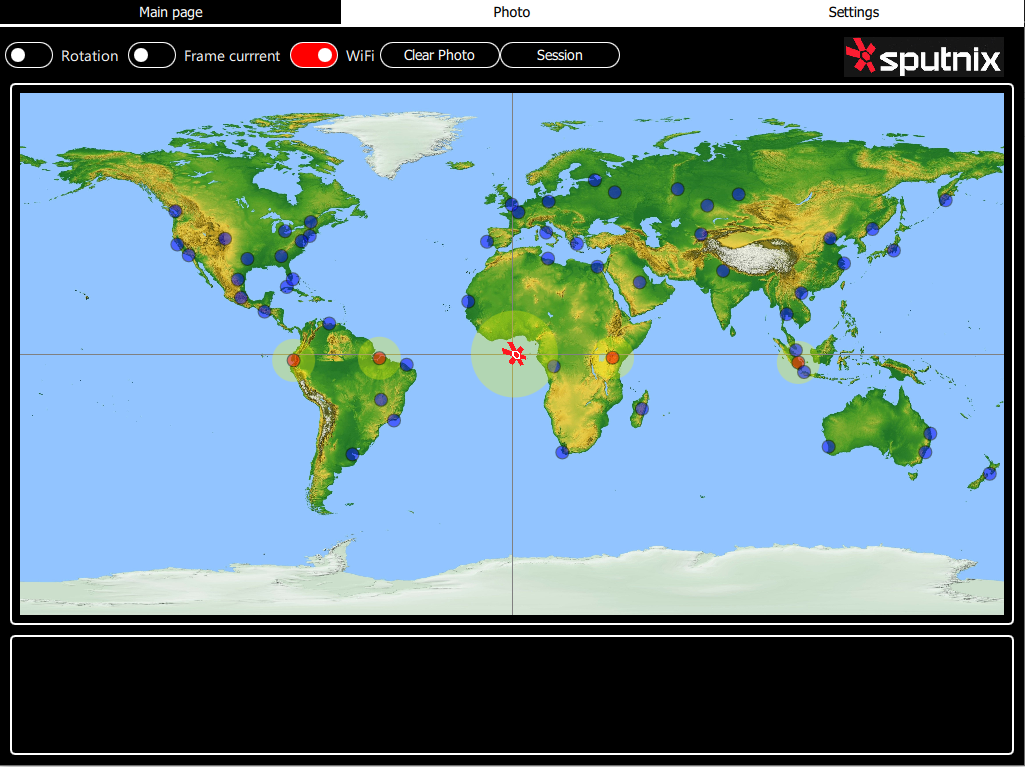Turn on the Frame current toggle
This screenshot has width=1025, height=767.
pyautogui.click(x=151, y=55)
